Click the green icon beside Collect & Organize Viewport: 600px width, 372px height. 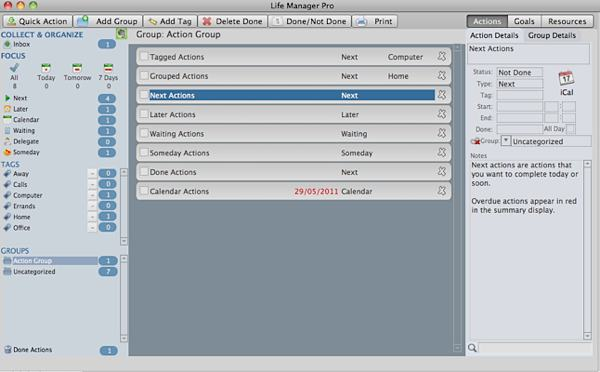[x=121, y=34]
